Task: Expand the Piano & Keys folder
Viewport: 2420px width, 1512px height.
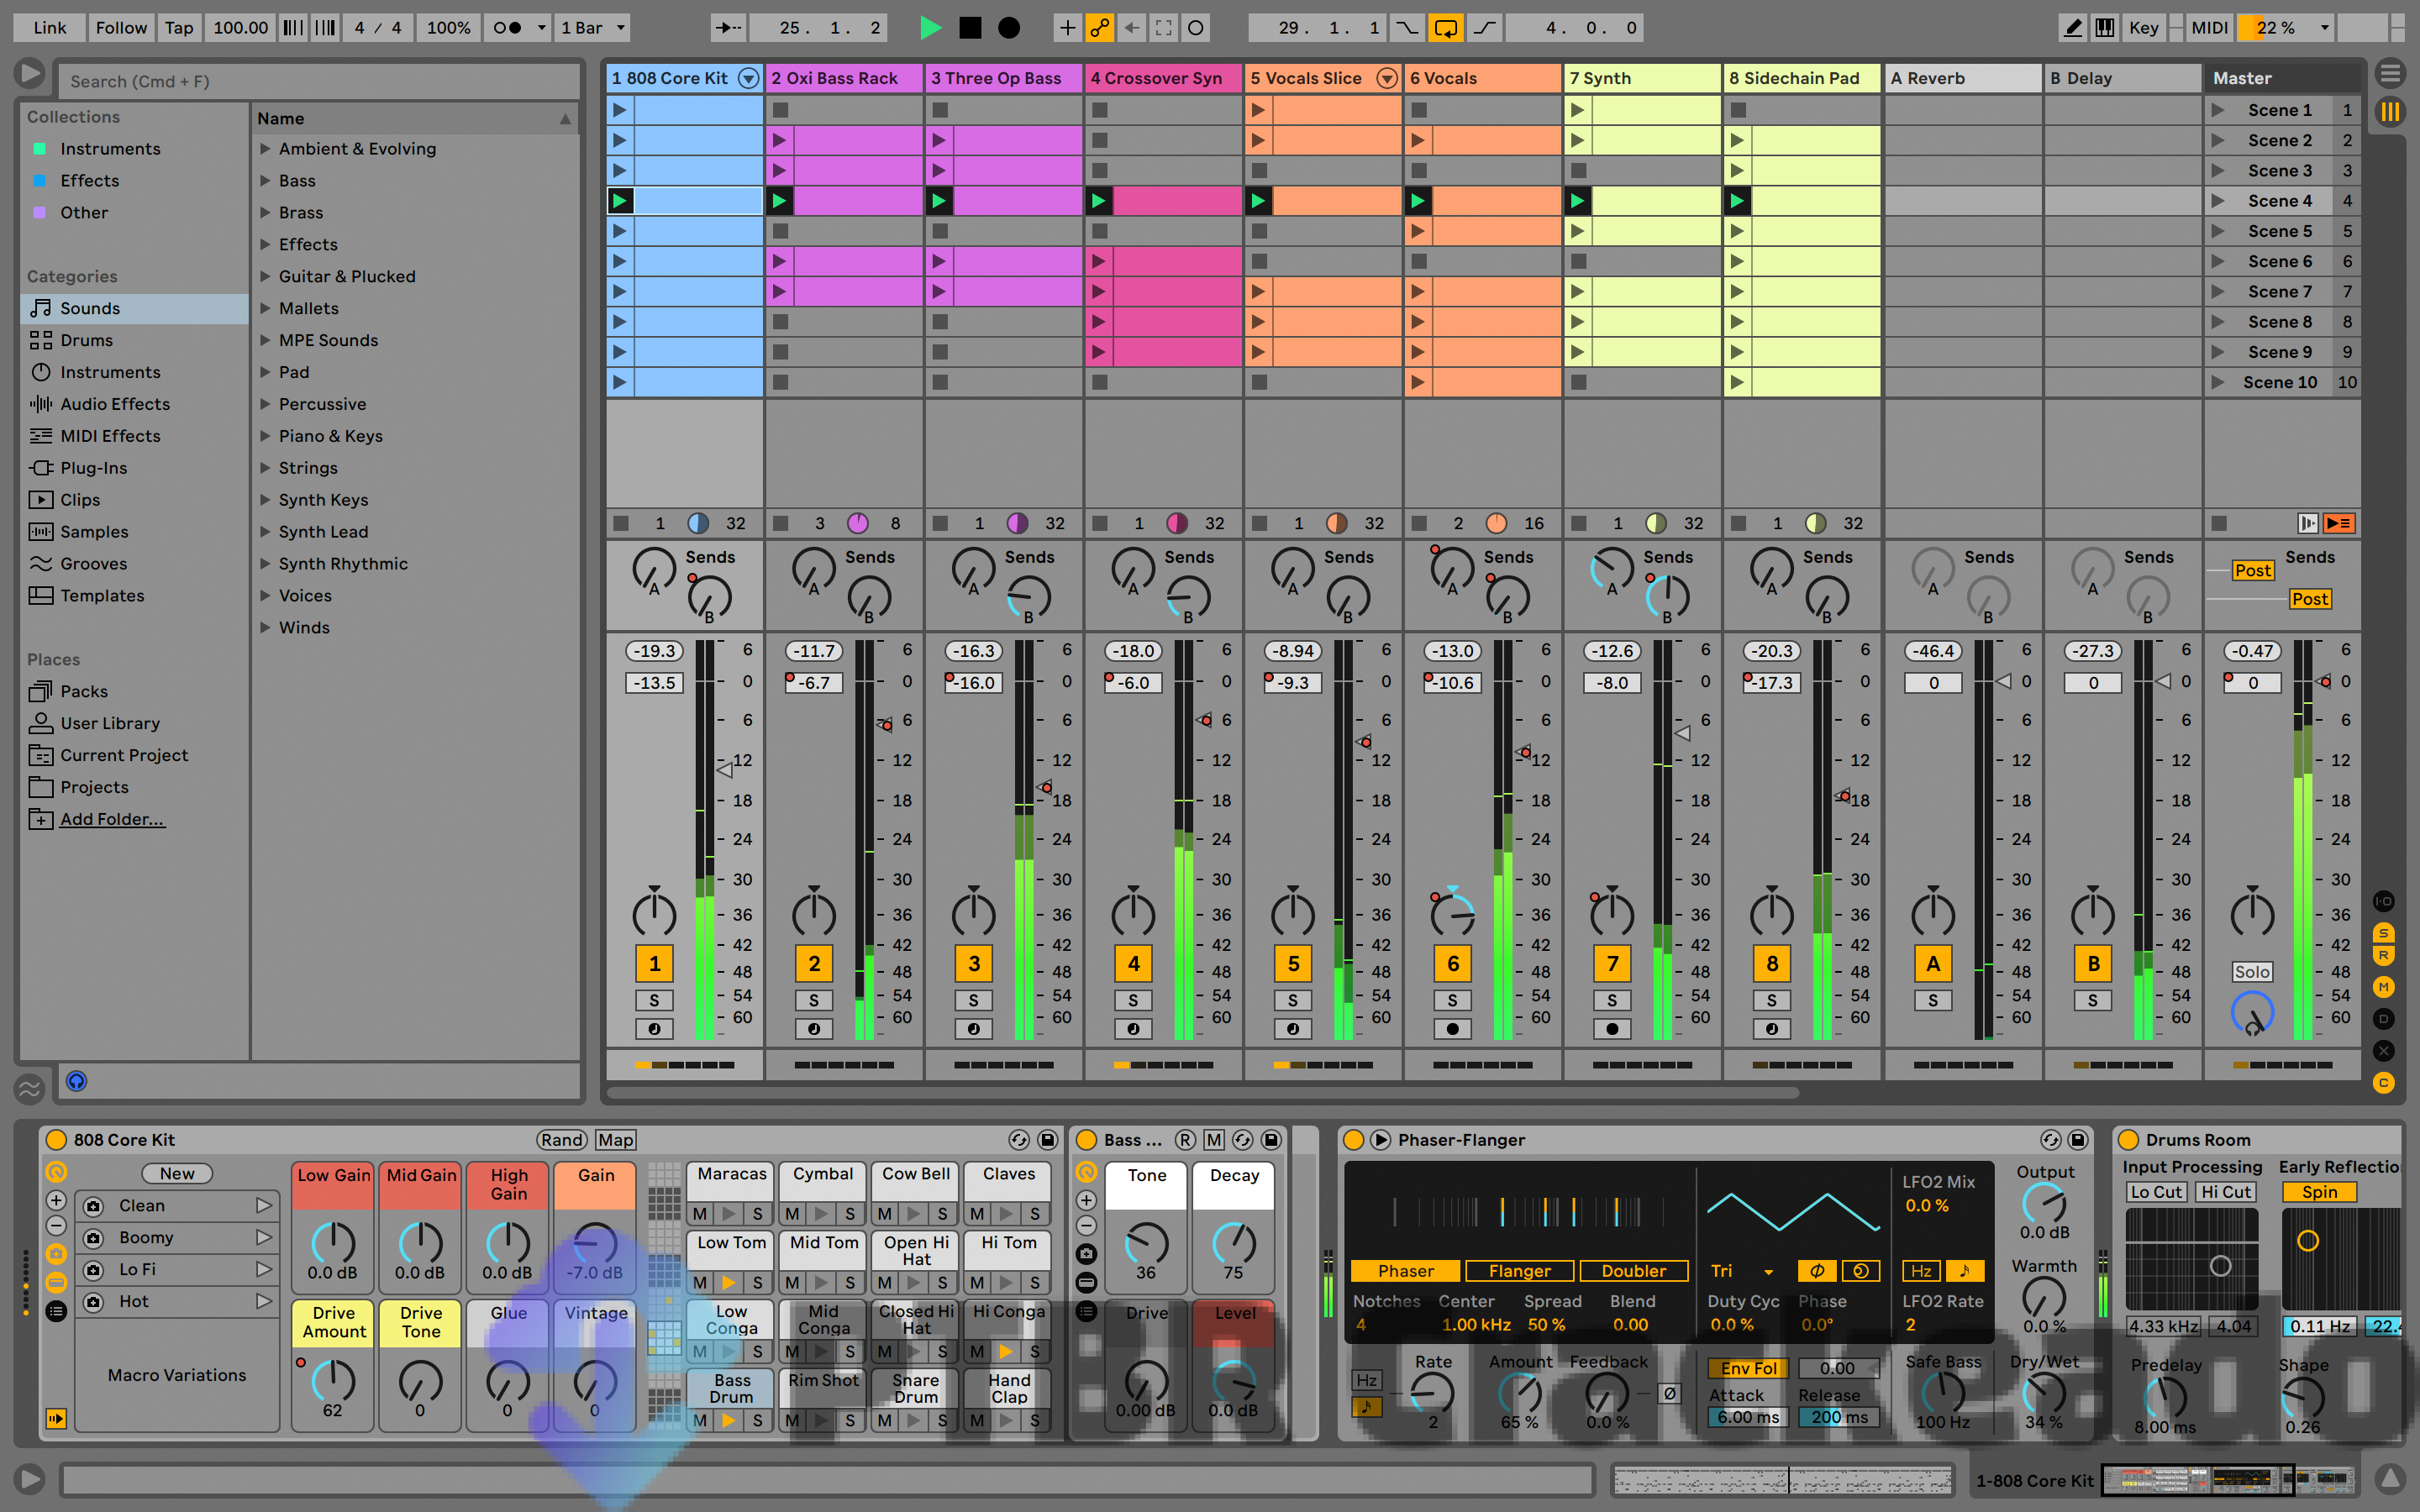Action: pyautogui.click(x=265, y=436)
